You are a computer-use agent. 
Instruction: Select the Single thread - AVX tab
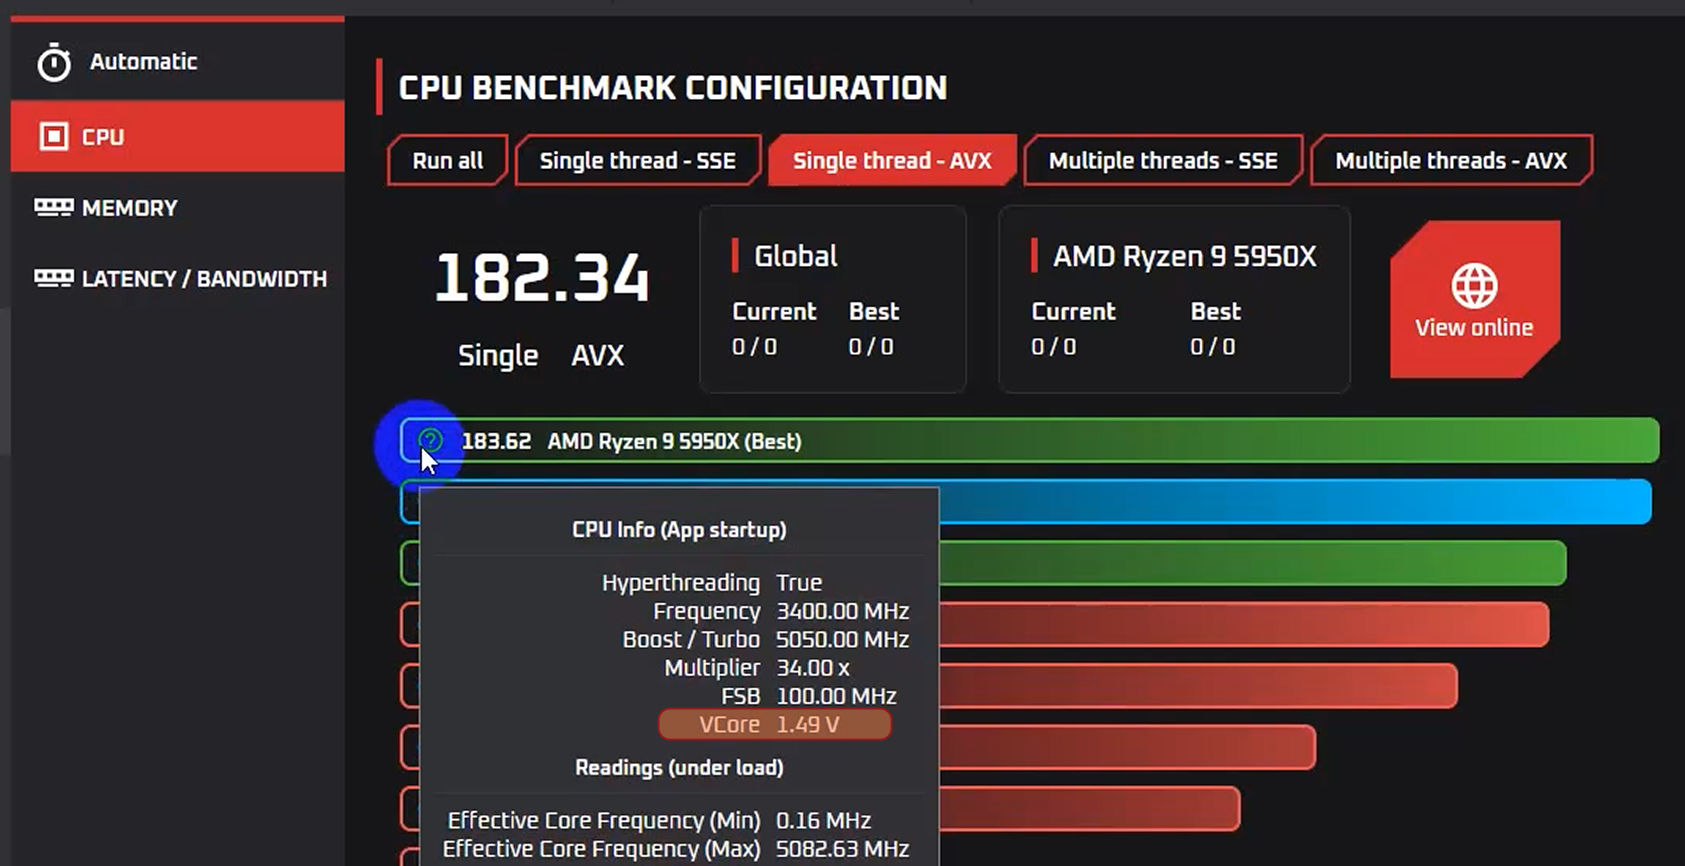point(891,161)
